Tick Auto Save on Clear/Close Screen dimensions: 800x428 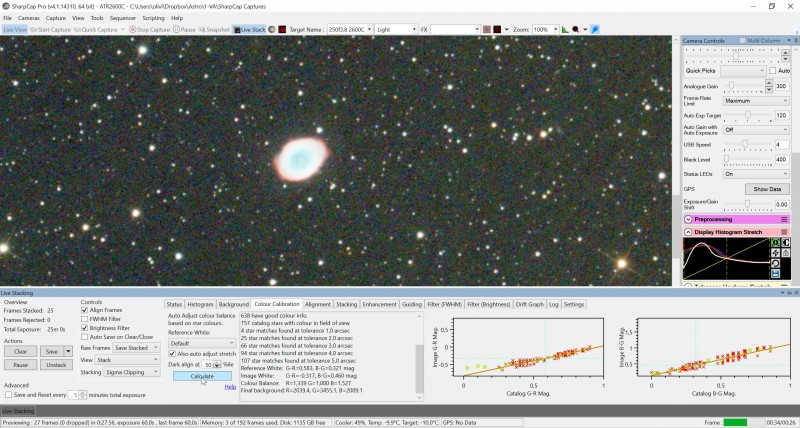tap(85, 337)
